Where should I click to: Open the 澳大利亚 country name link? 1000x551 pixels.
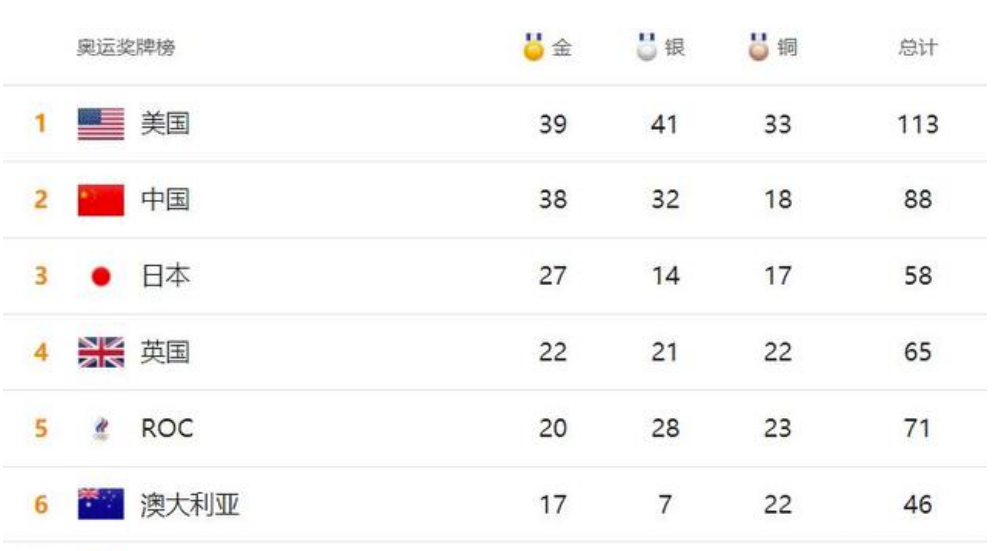[190, 504]
